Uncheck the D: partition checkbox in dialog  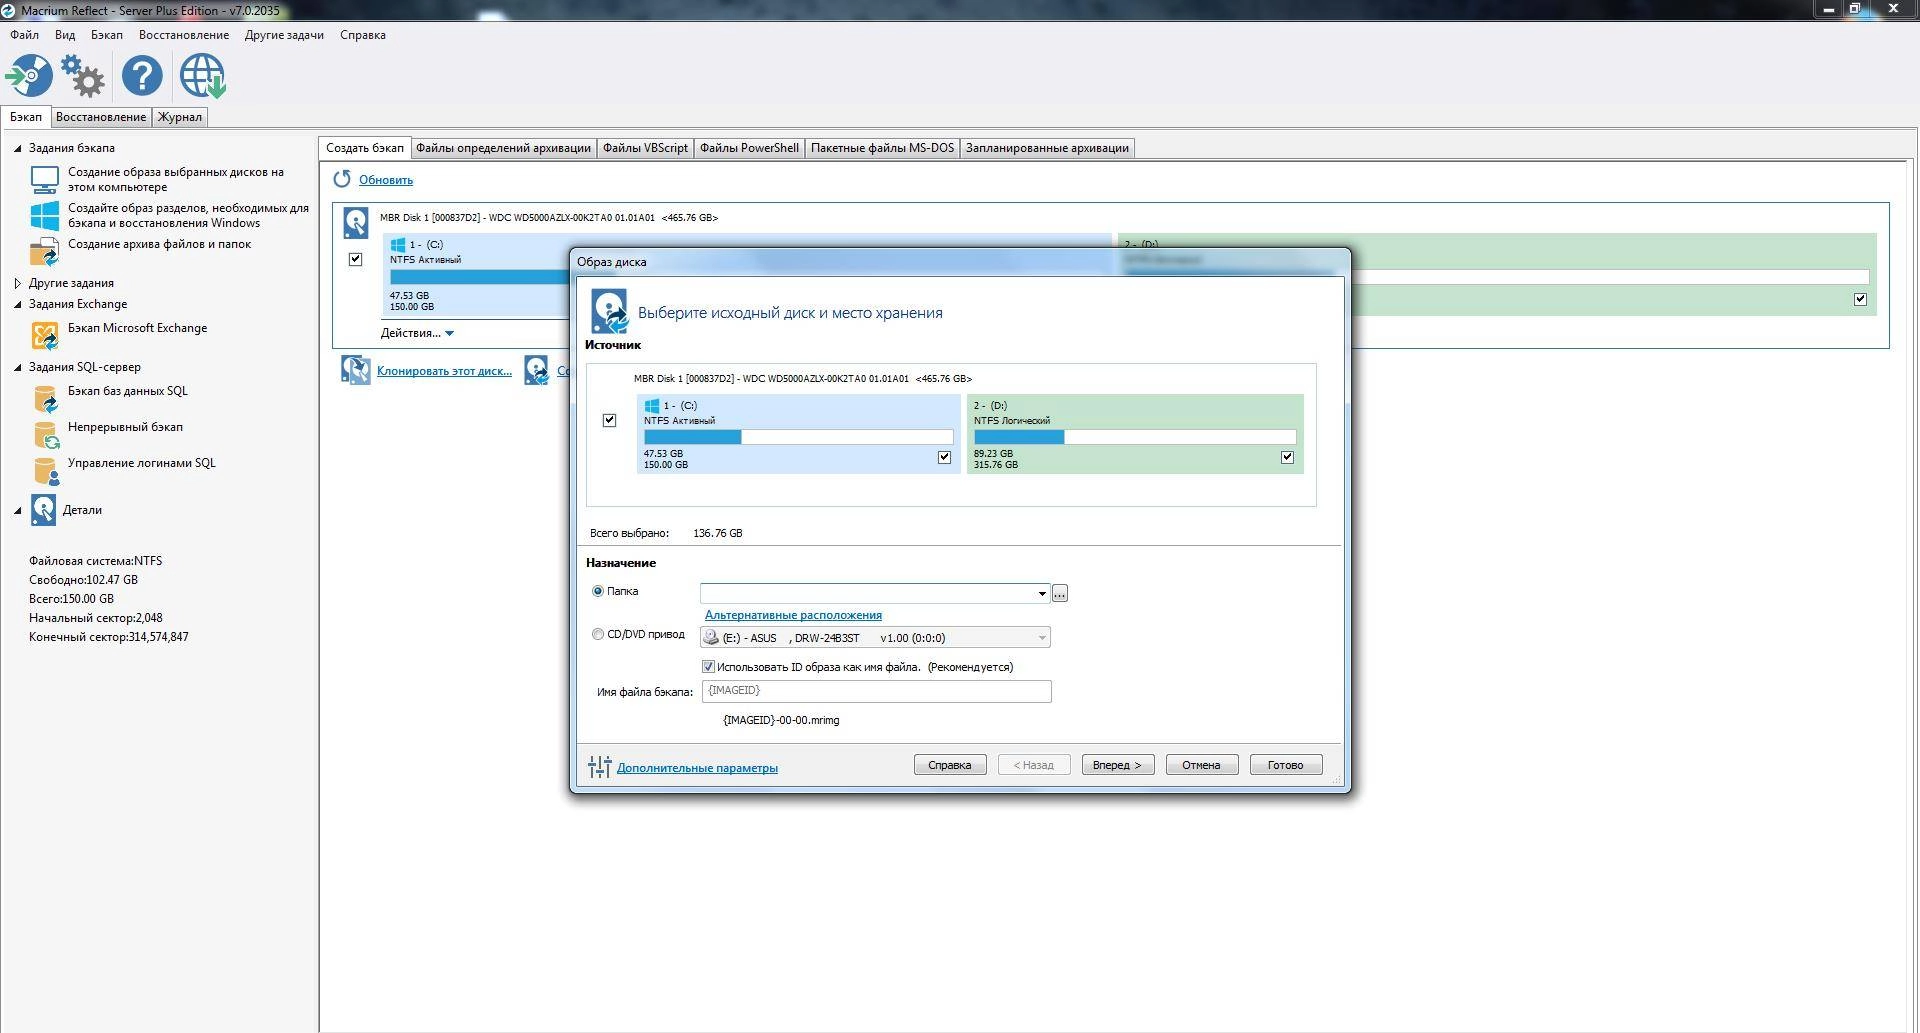pyautogui.click(x=1287, y=457)
